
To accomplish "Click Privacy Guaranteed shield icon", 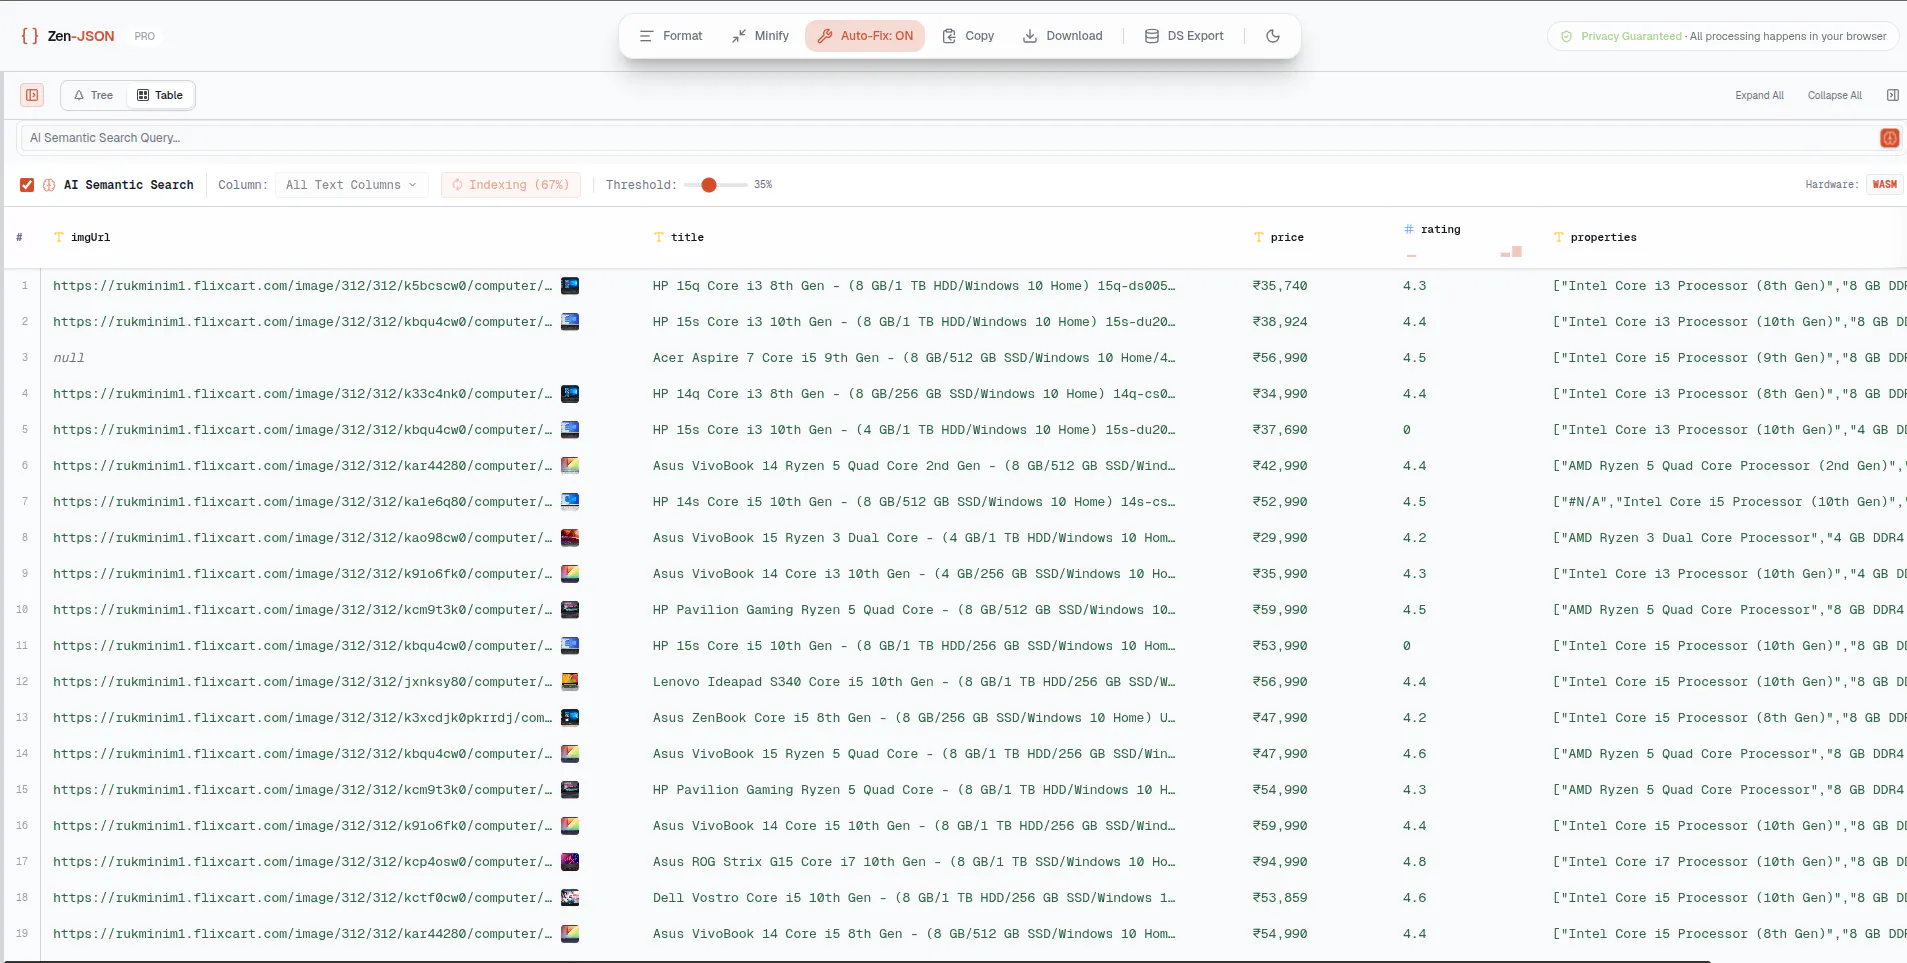I will pyautogui.click(x=1566, y=36).
